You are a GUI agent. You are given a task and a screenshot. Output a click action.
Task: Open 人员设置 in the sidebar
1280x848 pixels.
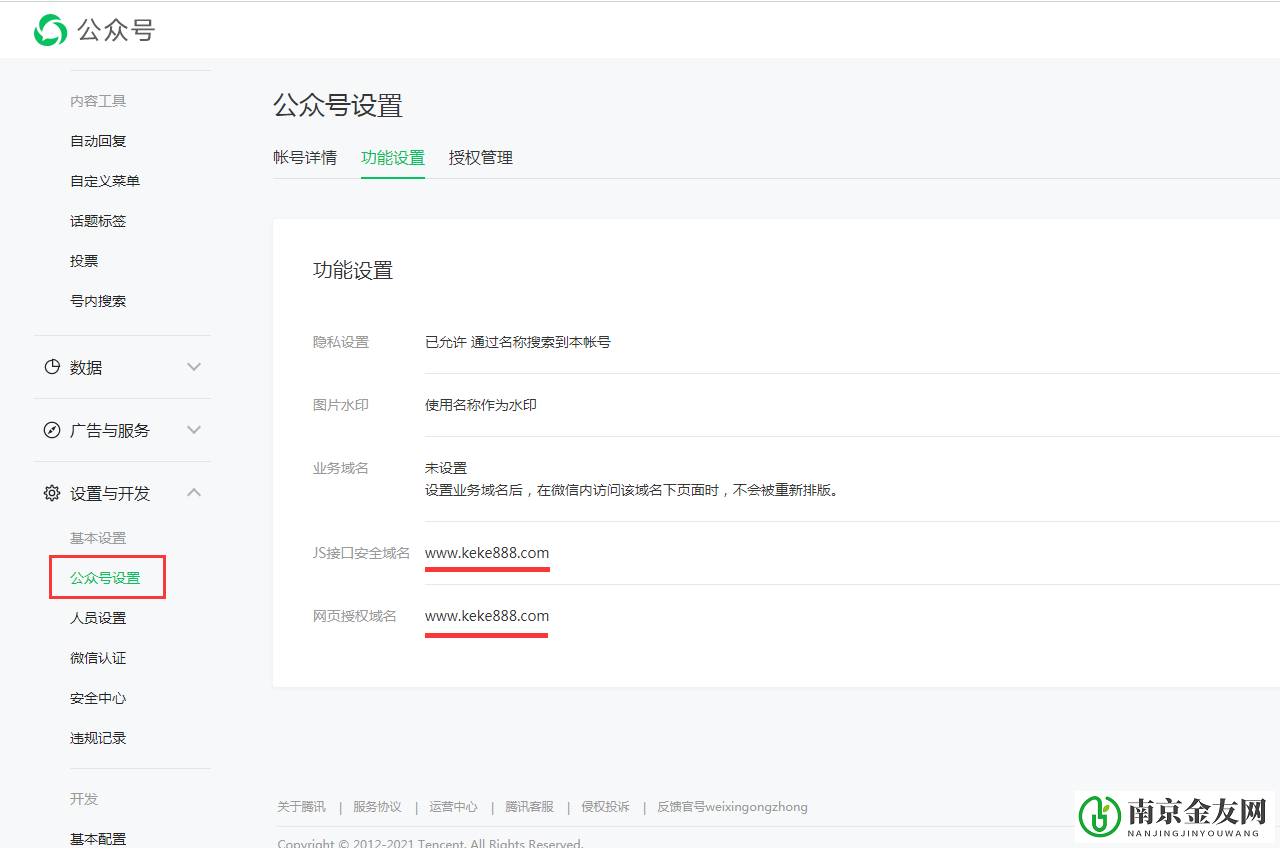click(x=98, y=617)
